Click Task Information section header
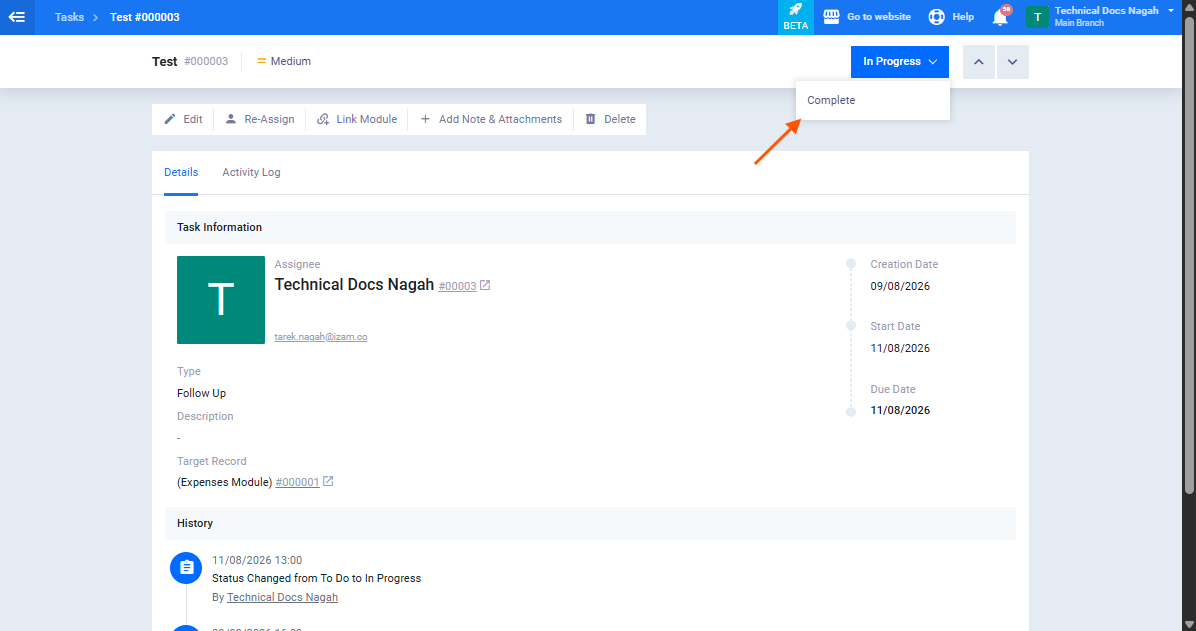Screen dimensions: 1196x631 pos(590,227)
